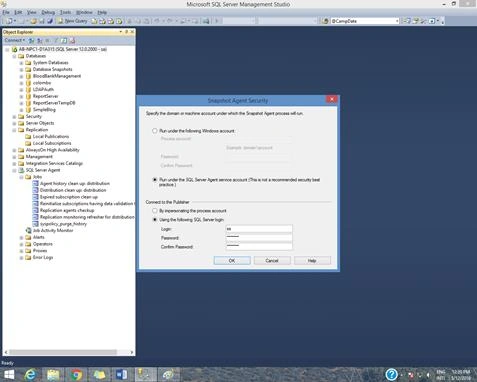Click the Open File folder icon in toolbar
The image size is (477, 382).
[33, 21]
